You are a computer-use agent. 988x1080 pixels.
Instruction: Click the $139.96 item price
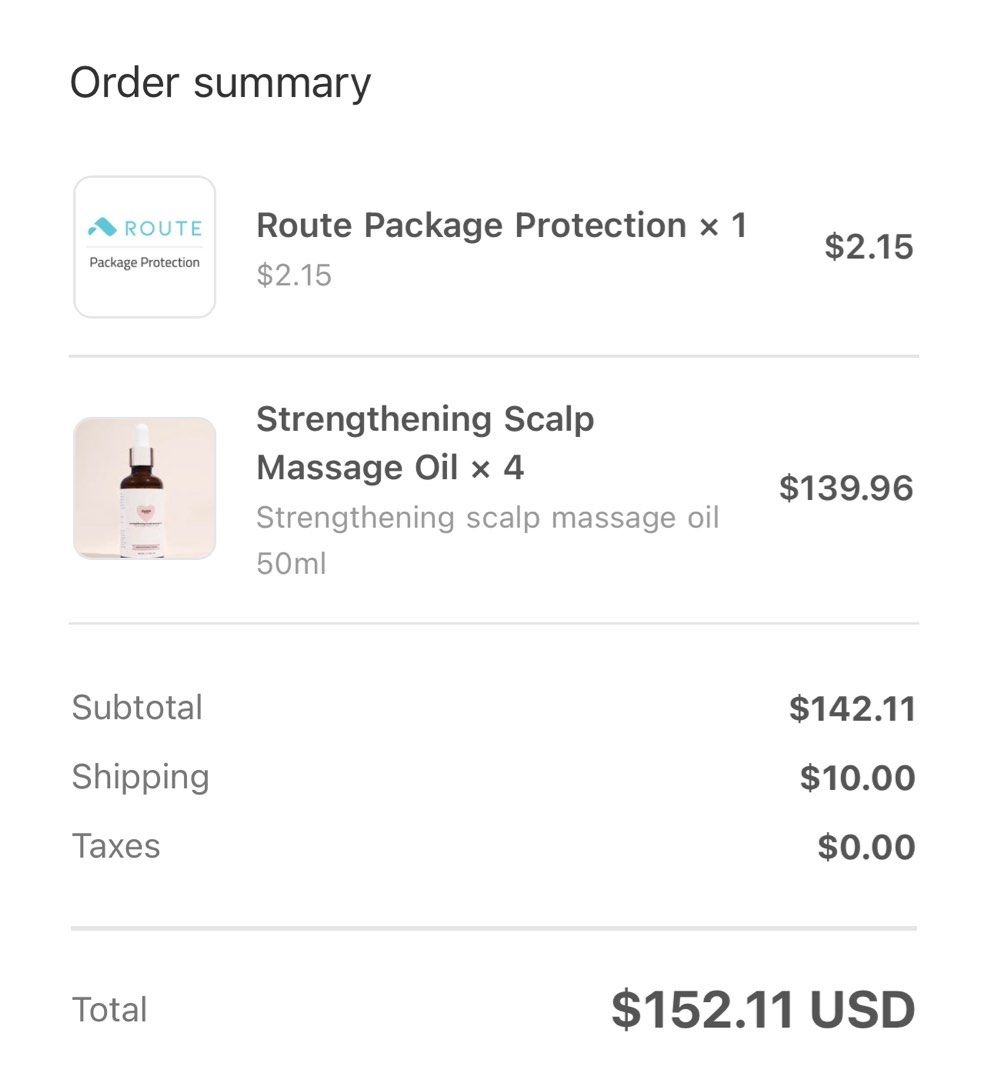click(x=846, y=488)
